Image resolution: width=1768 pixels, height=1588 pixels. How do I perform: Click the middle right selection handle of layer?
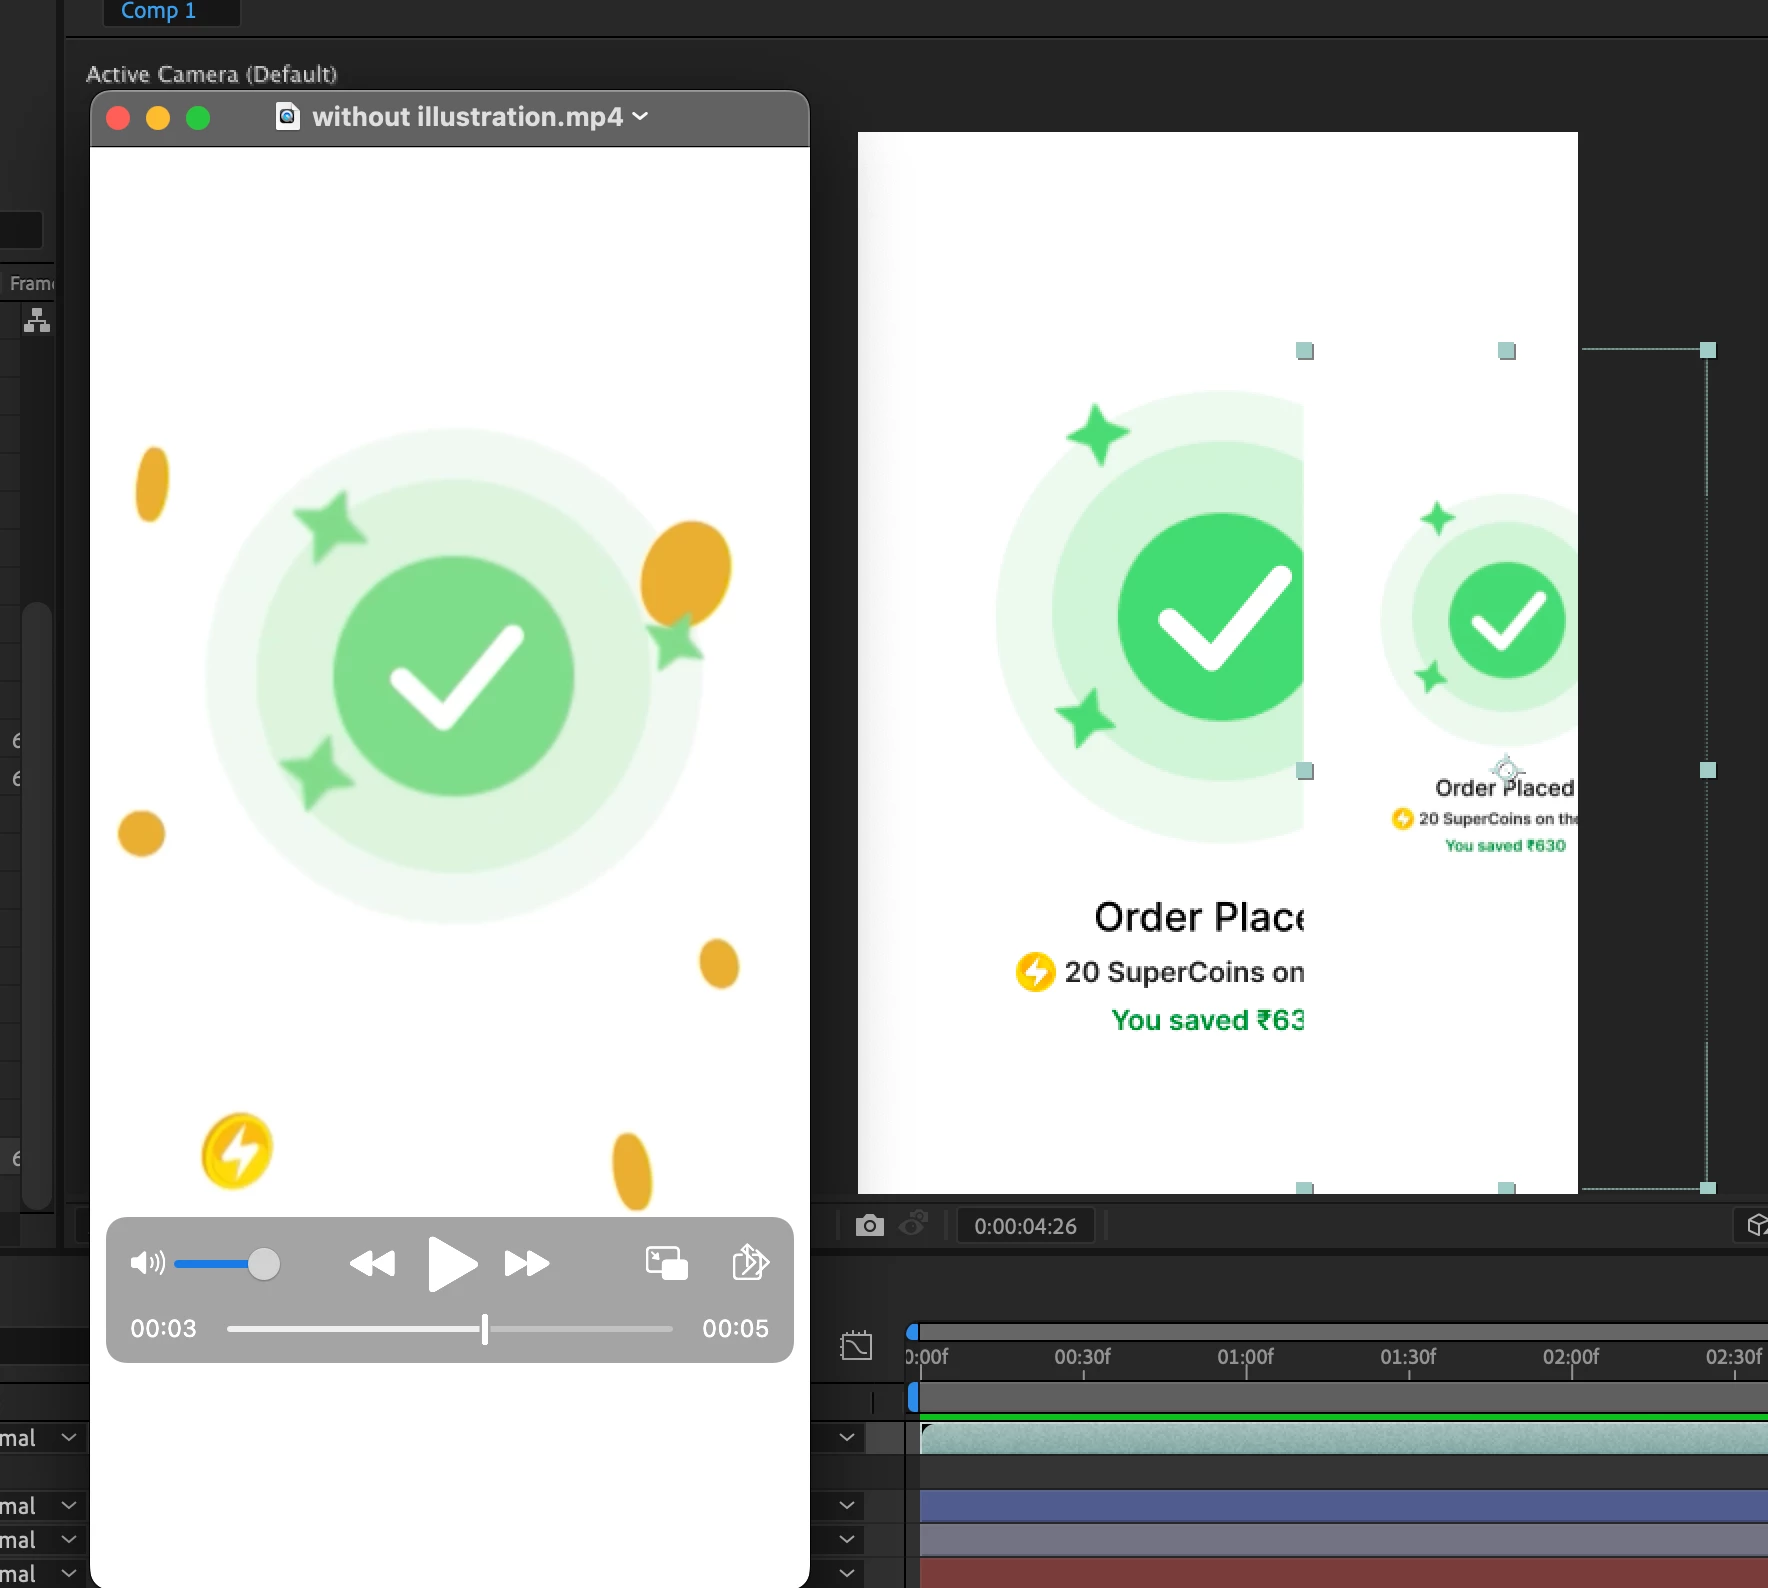pyautogui.click(x=1708, y=770)
